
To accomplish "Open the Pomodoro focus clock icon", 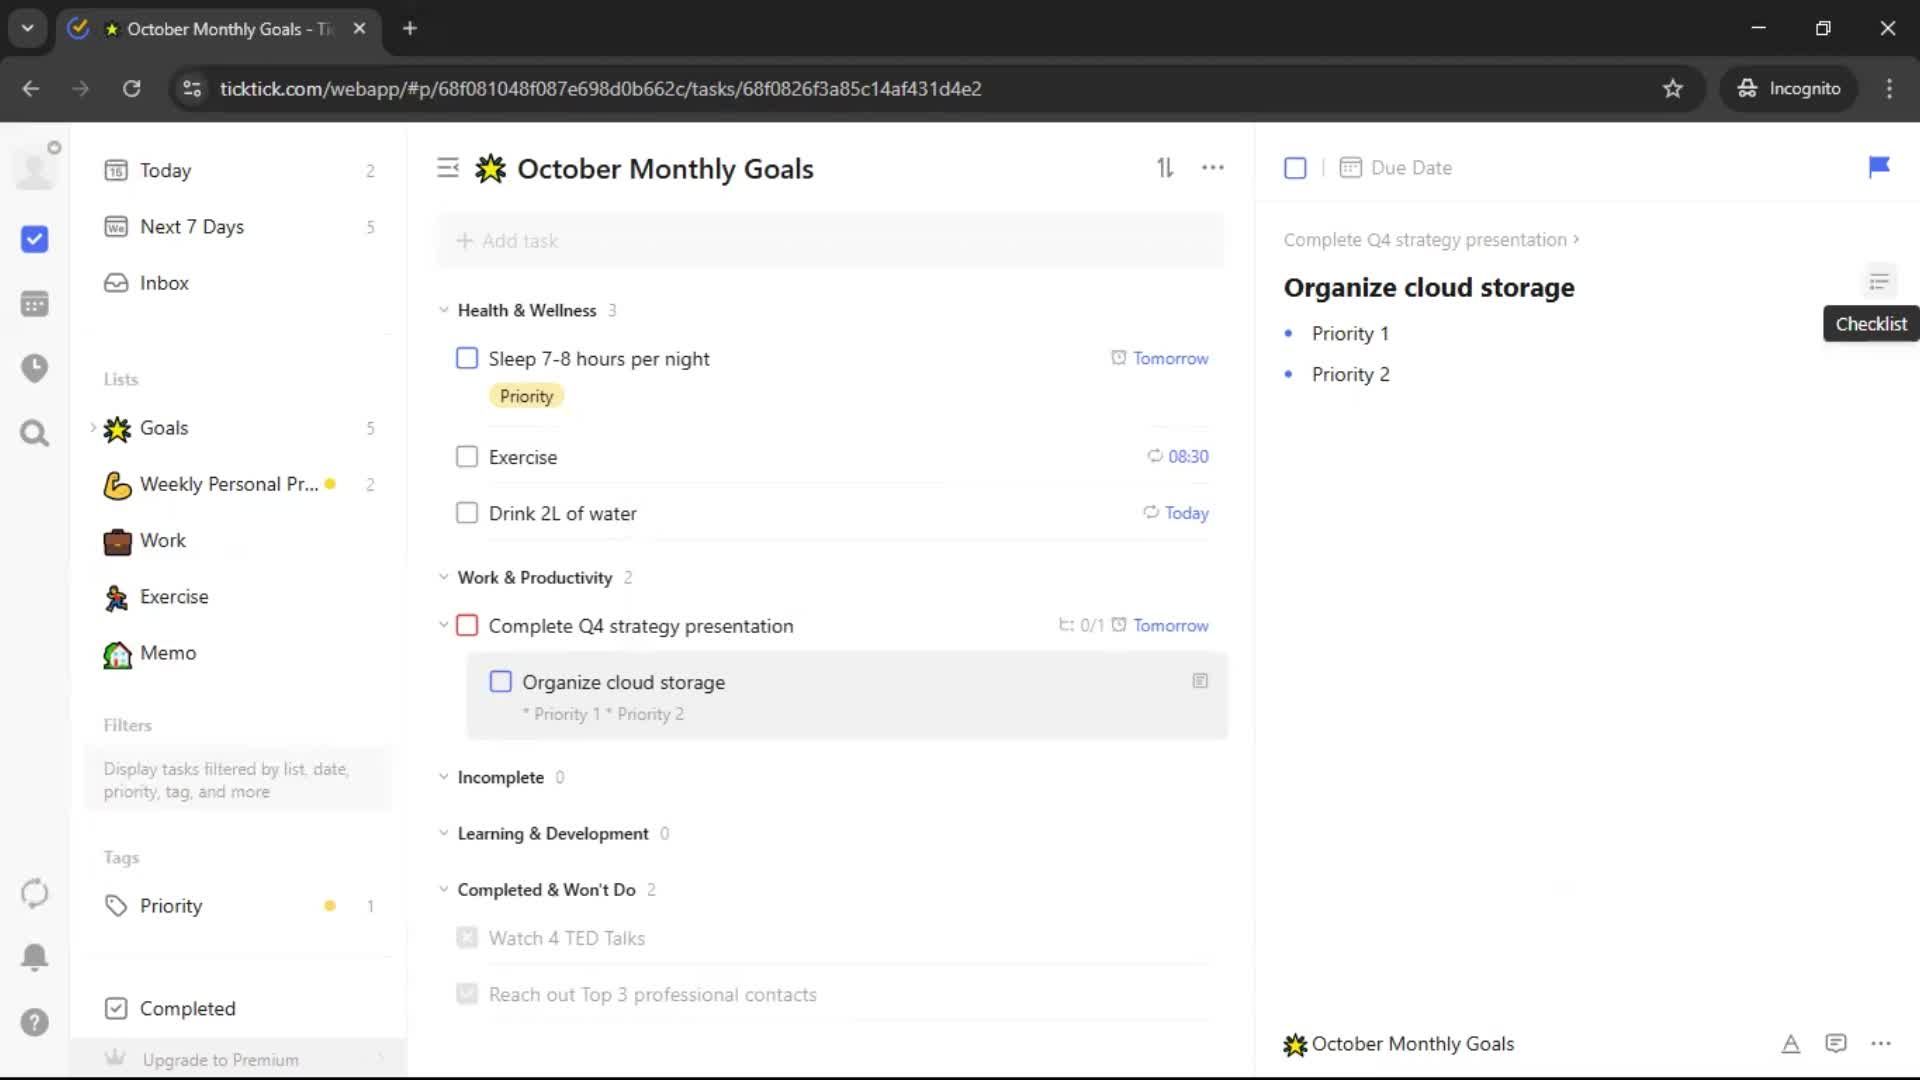I will point(34,368).
